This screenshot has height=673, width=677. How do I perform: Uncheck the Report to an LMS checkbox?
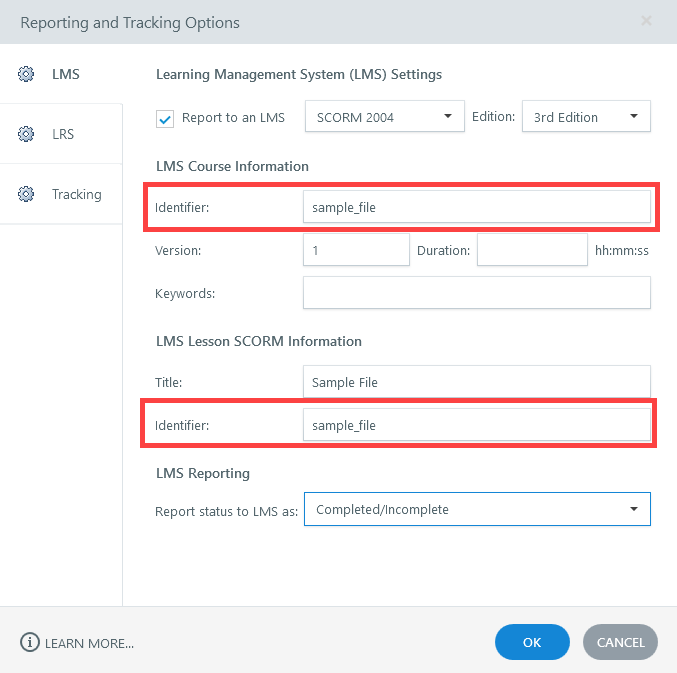coord(166,118)
